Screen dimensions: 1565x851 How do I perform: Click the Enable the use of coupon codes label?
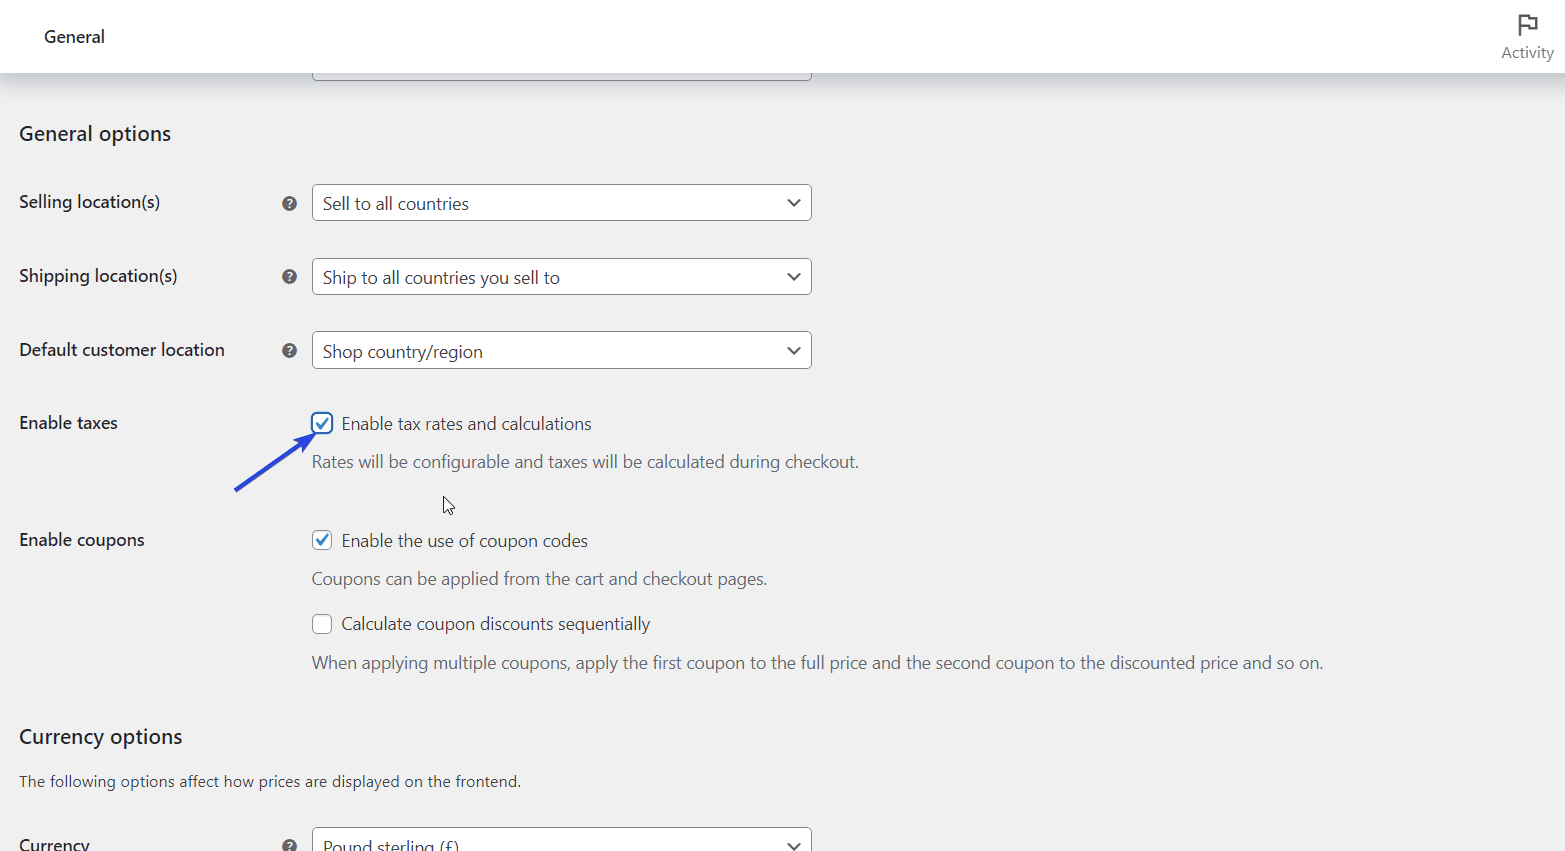click(465, 541)
